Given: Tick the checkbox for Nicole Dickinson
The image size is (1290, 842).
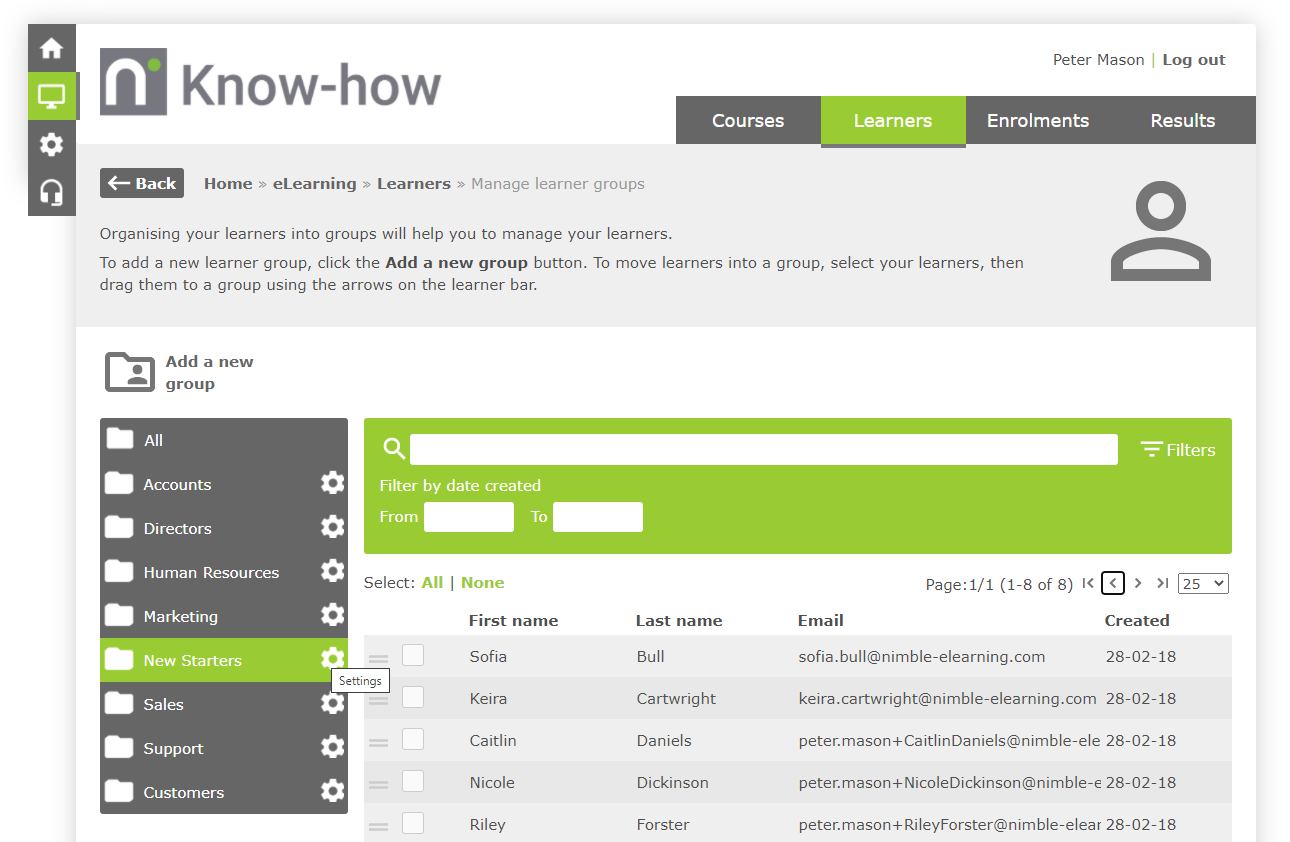Looking at the screenshot, I should click(x=413, y=781).
